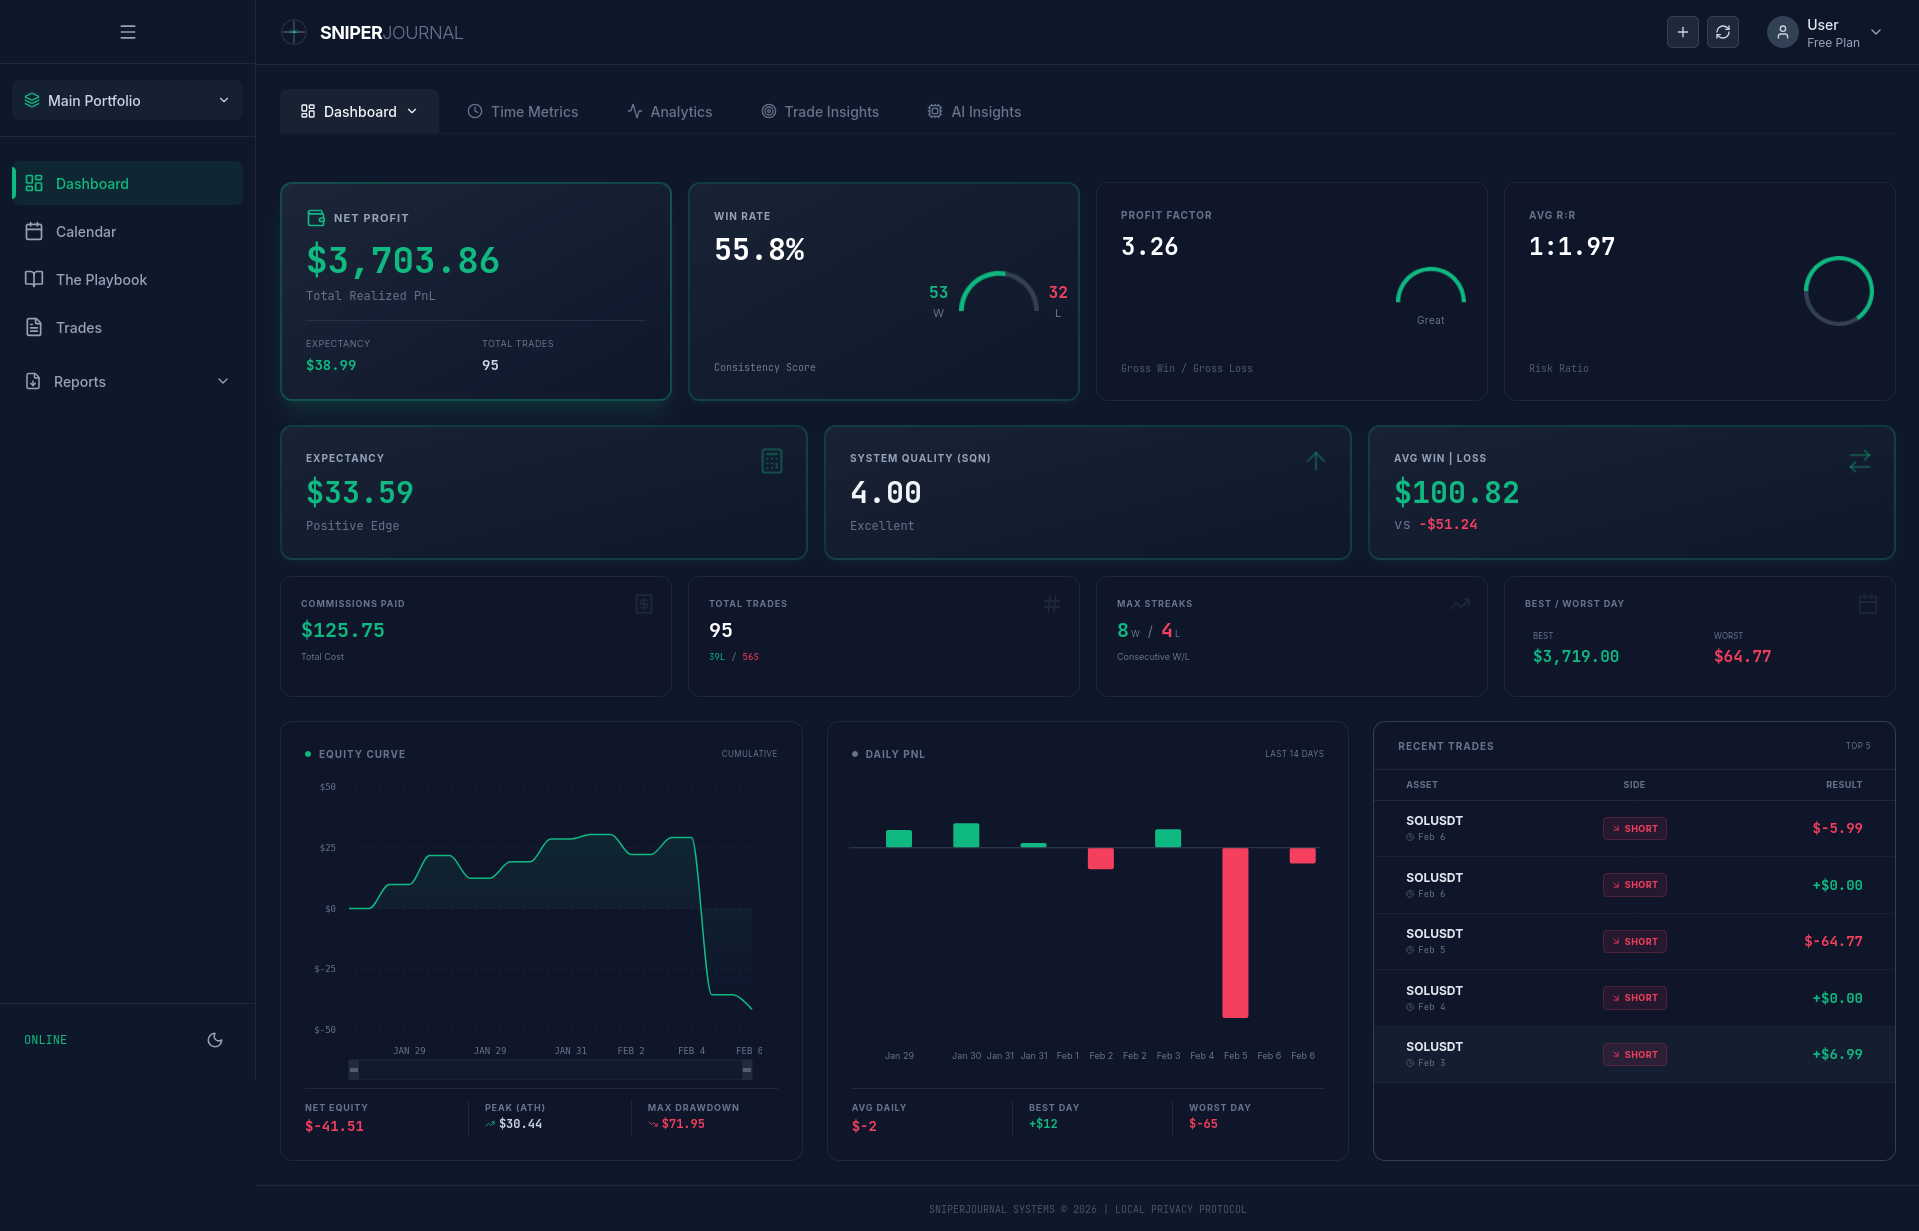Viewport: 1919px width, 1231px height.
Task: Click The Playbook book icon
Action: tap(34, 279)
